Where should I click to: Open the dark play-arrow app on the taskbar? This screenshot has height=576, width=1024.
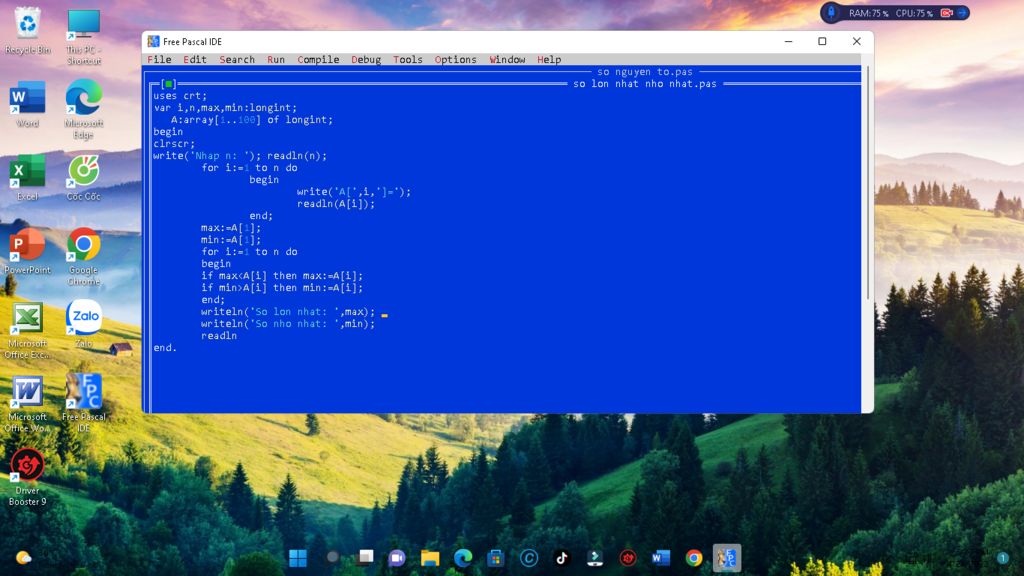(595, 558)
